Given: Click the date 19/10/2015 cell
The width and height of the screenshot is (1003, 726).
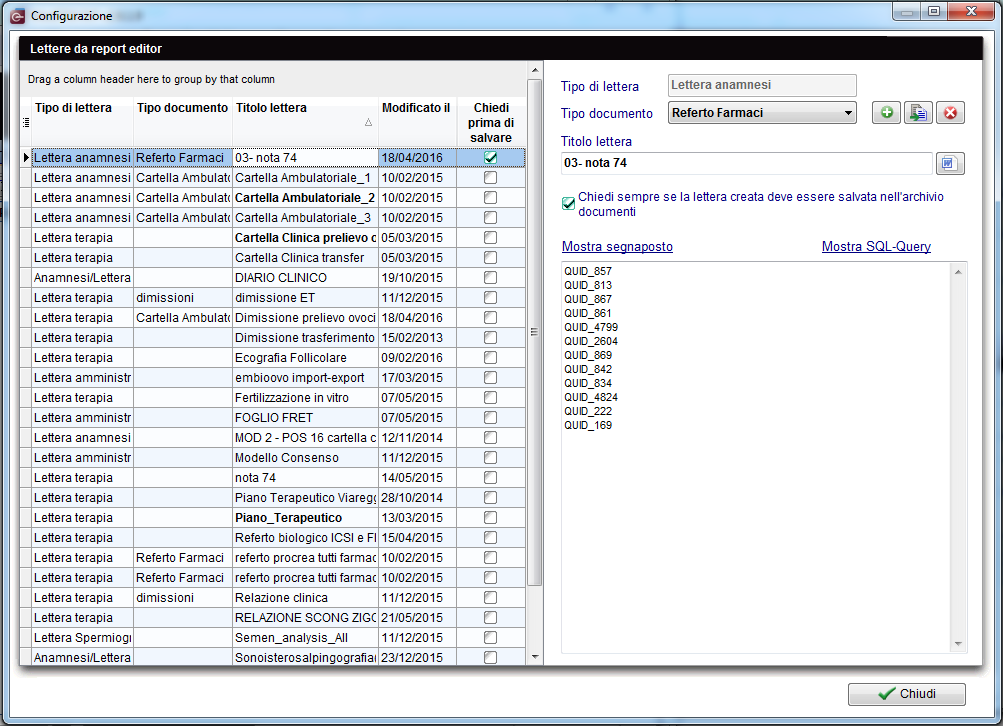Looking at the screenshot, I should coord(417,278).
